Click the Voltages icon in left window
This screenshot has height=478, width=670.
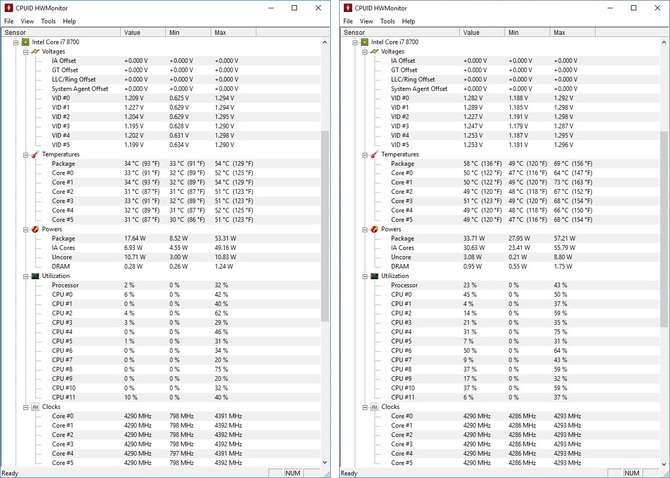click(x=35, y=51)
